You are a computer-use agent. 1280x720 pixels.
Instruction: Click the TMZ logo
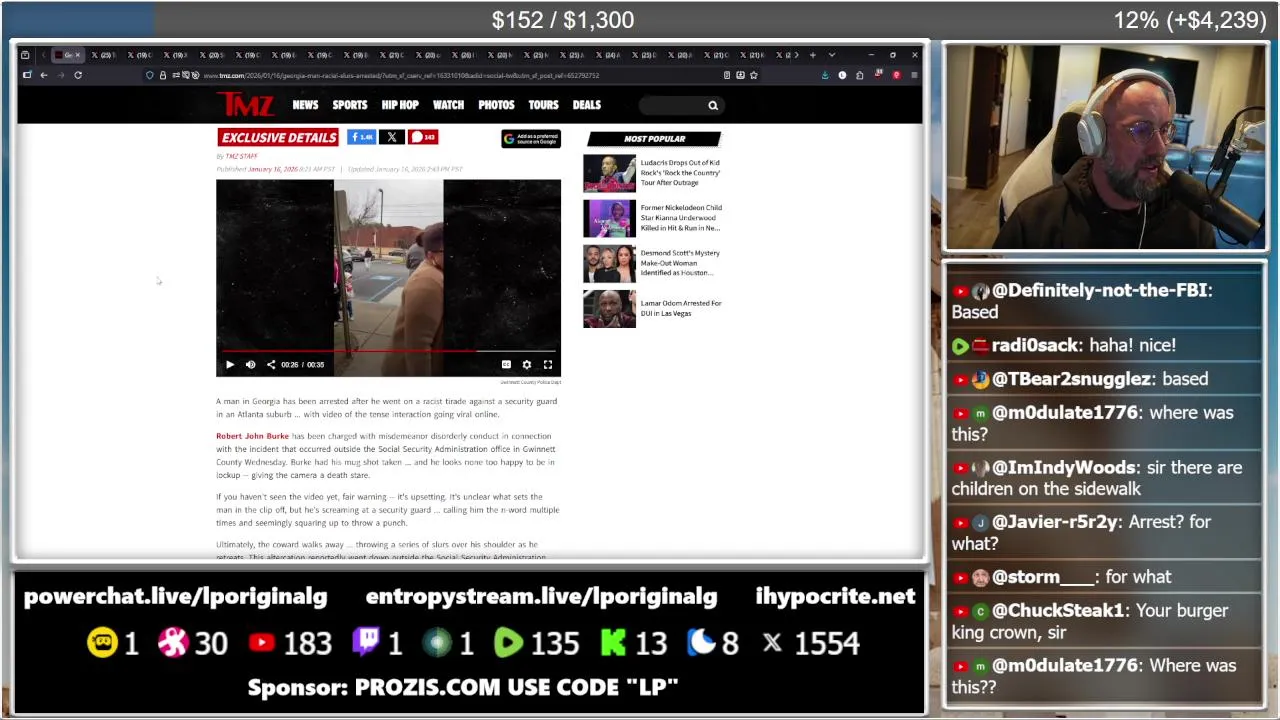click(x=245, y=104)
